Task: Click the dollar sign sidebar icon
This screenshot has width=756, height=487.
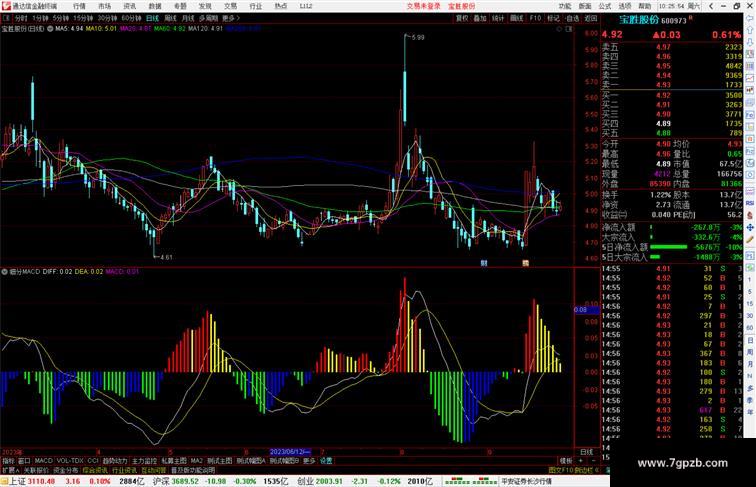Action: click(750, 215)
